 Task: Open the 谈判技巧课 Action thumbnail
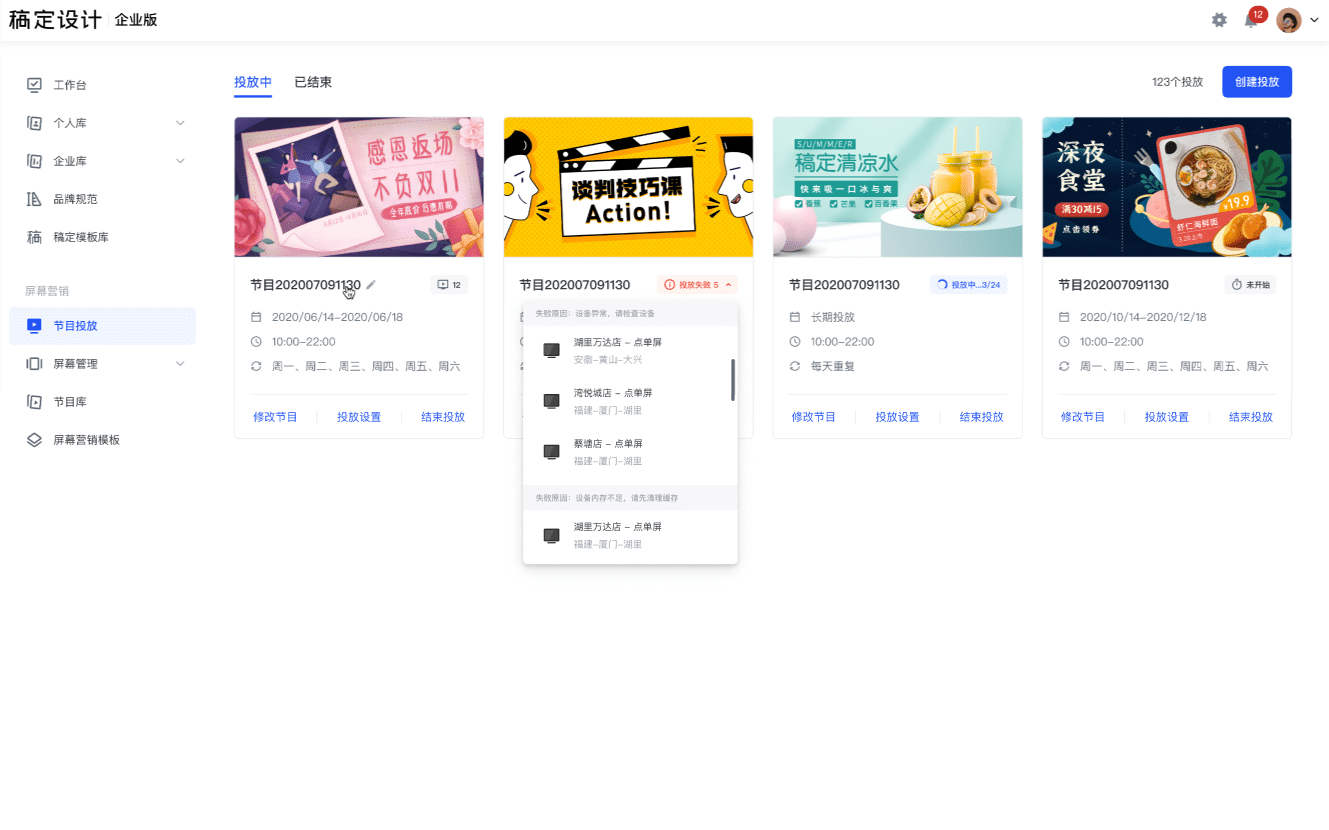click(x=628, y=187)
